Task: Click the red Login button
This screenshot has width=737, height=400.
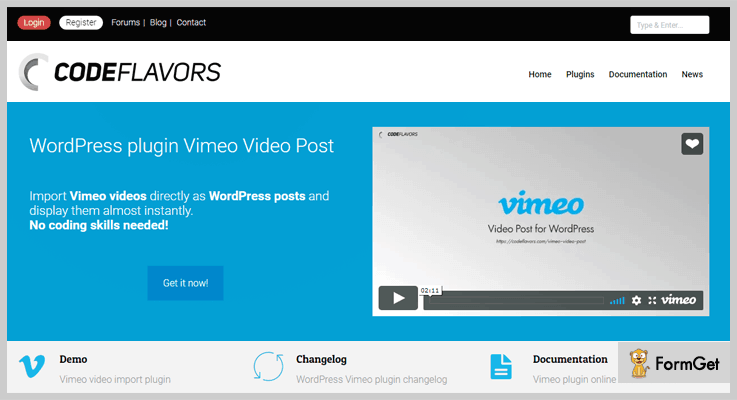Action: [x=34, y=23]
